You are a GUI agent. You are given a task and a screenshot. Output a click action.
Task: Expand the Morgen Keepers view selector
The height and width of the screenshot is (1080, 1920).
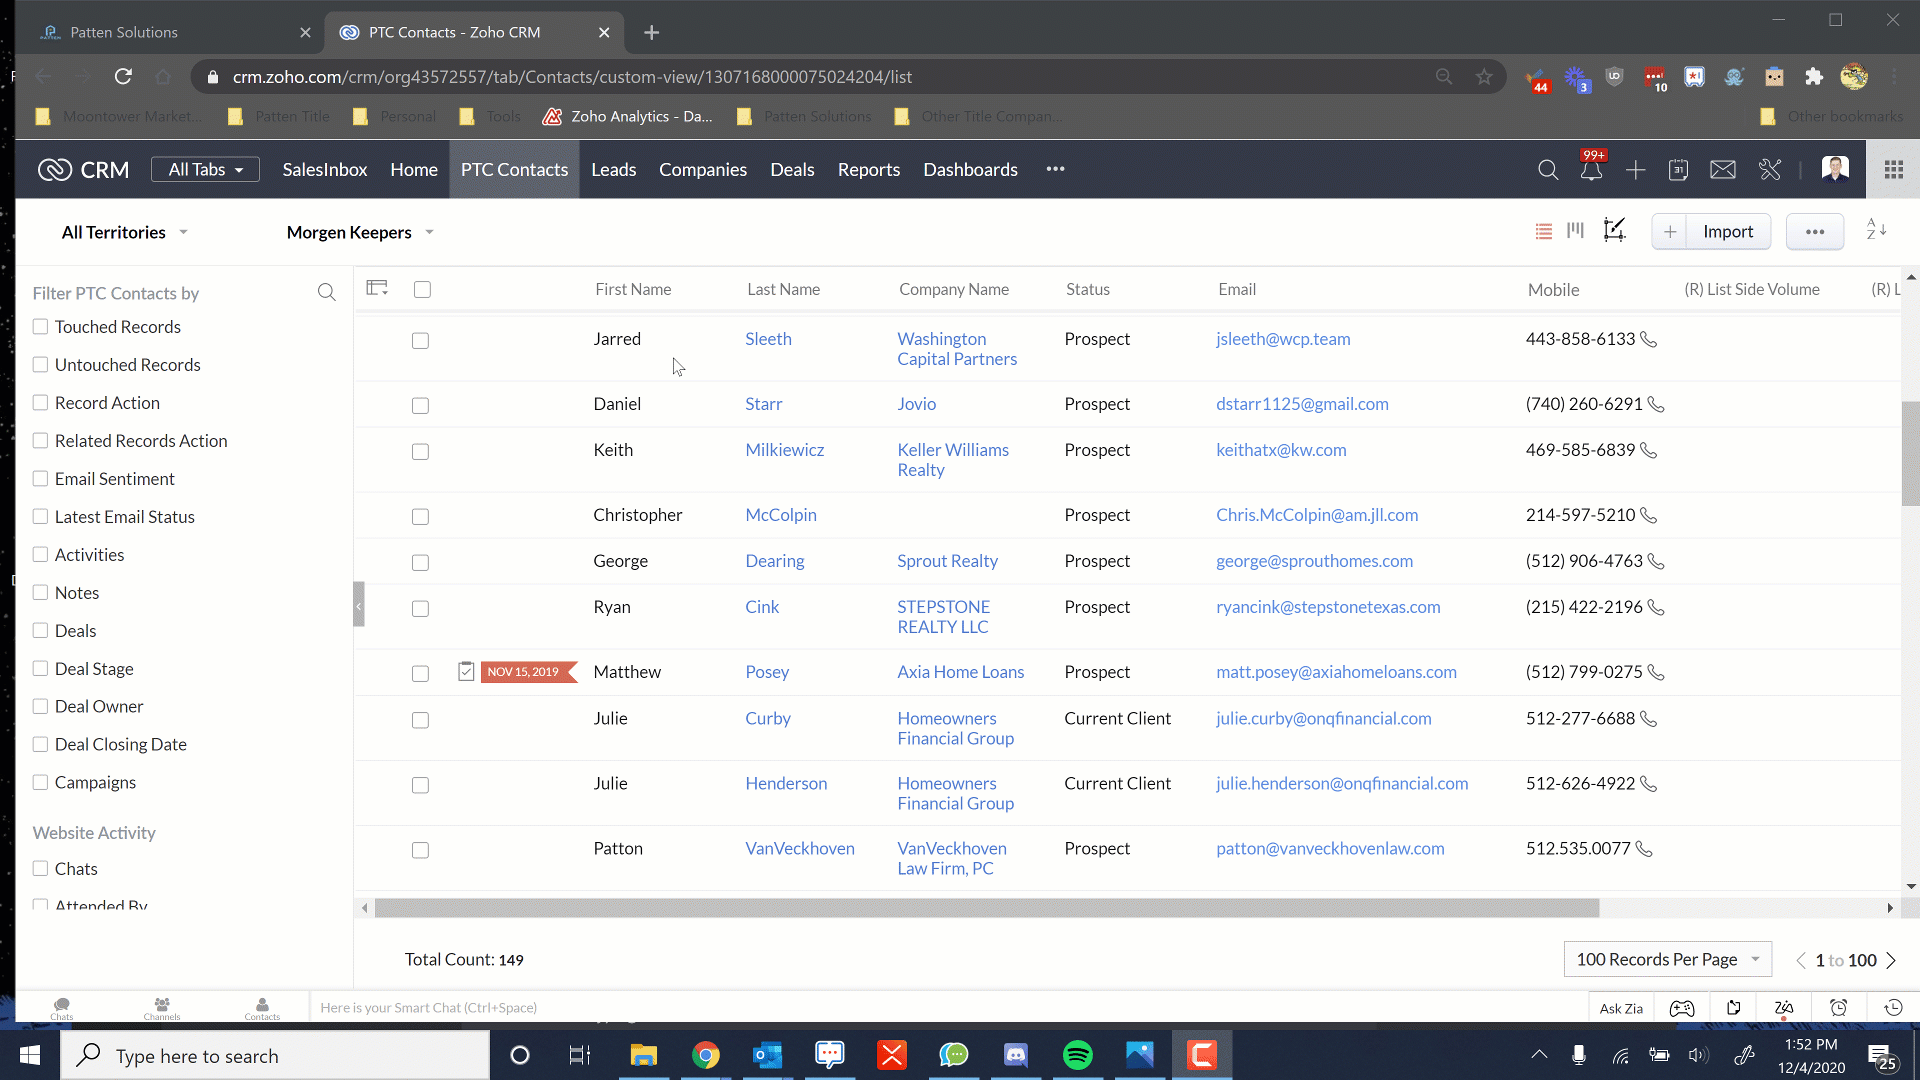(359, 232)
